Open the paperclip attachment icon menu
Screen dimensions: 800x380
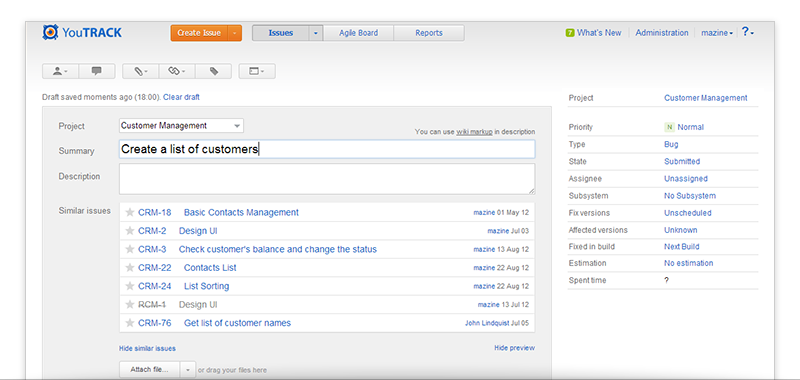click(x=141, y=71)
